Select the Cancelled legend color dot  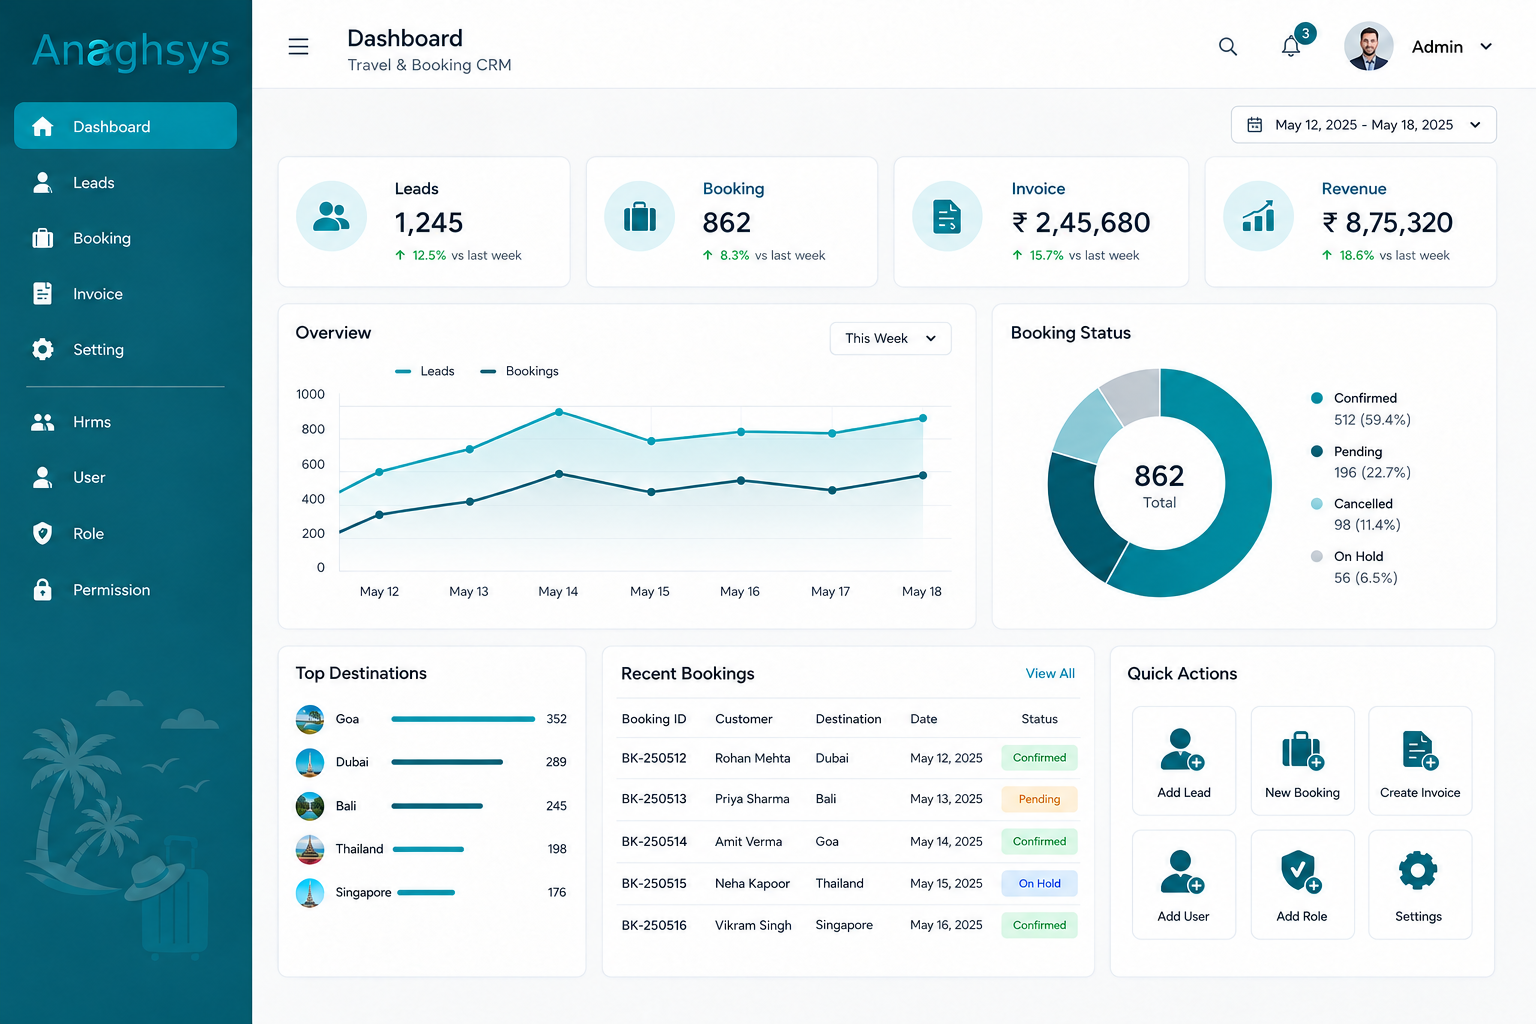[x=1317, y=504]
